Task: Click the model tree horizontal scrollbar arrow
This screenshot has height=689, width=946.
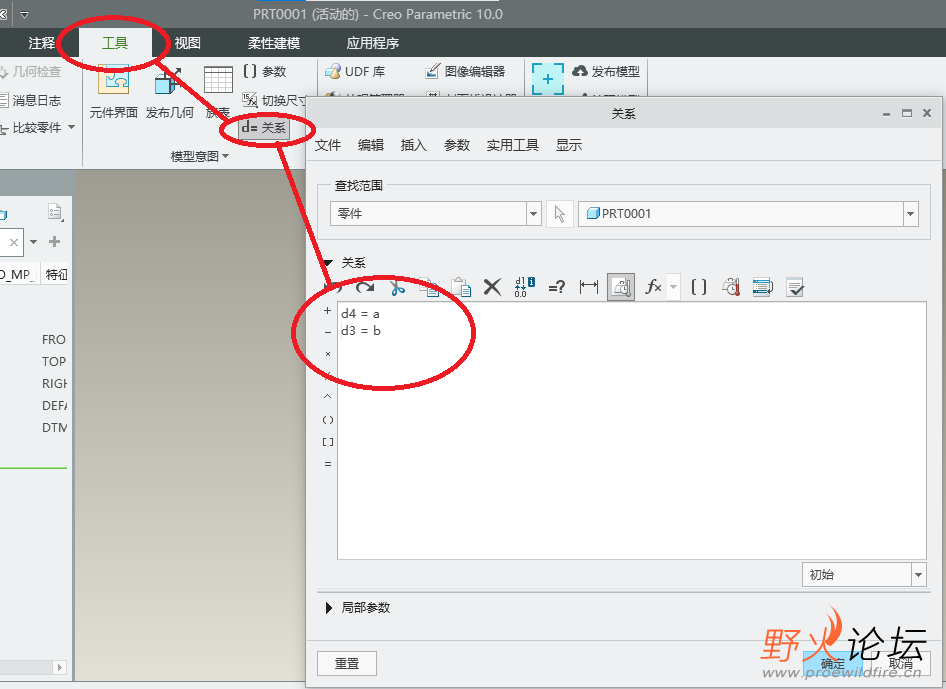Action: pos(59,667)
